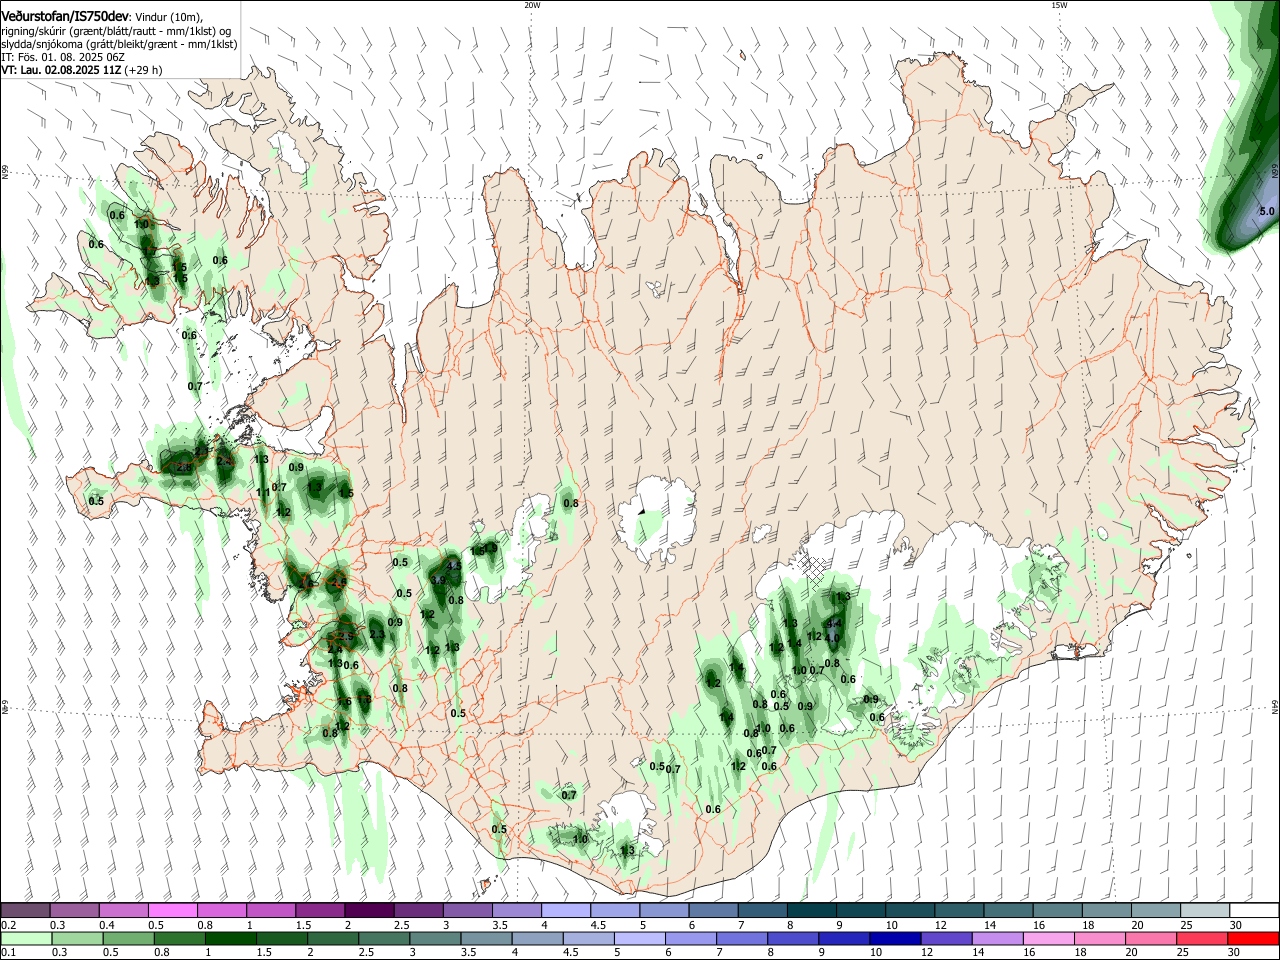Click the 20W longitude label
This screenshot has height=960, width=1280.
[x=532, y=5]
